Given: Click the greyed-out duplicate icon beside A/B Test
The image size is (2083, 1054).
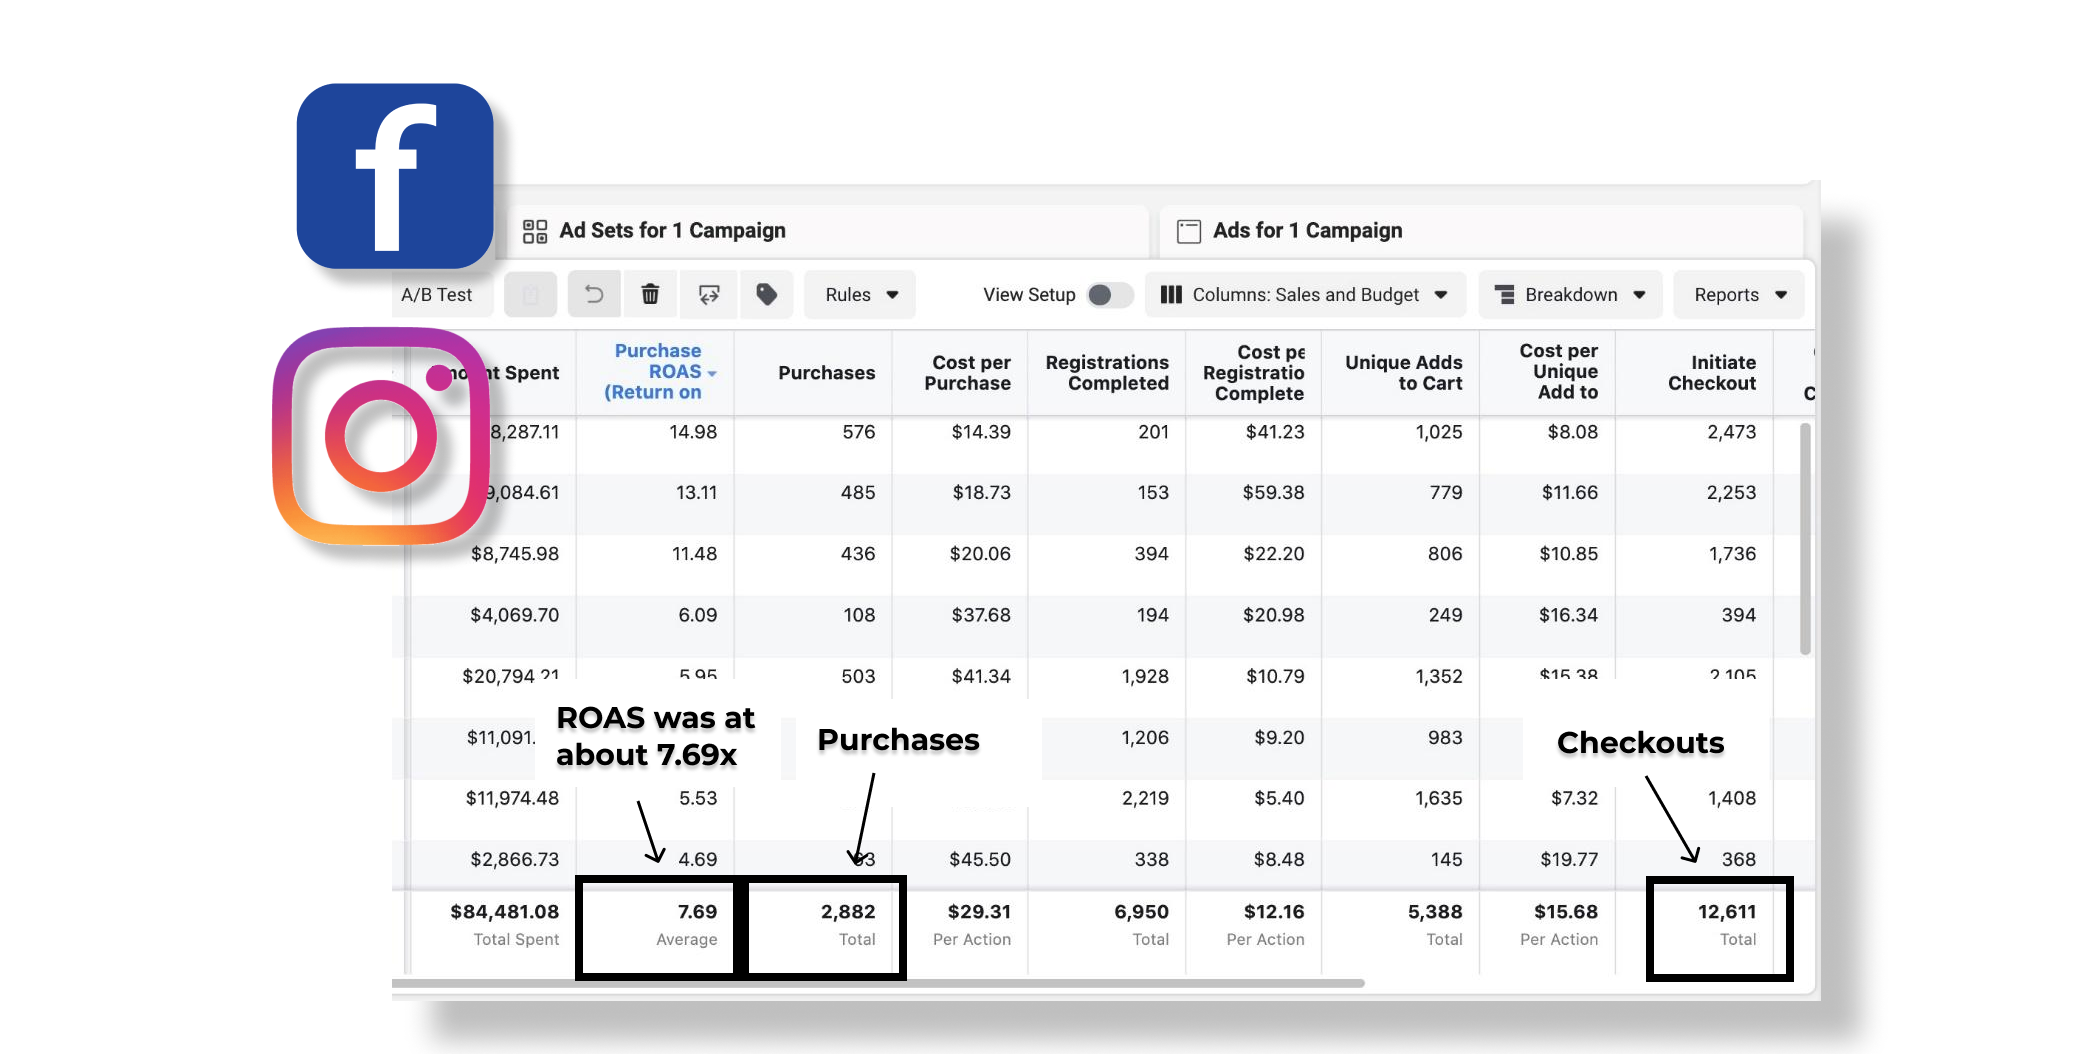Looking at the screenshot, I should (x=531, y=294).
